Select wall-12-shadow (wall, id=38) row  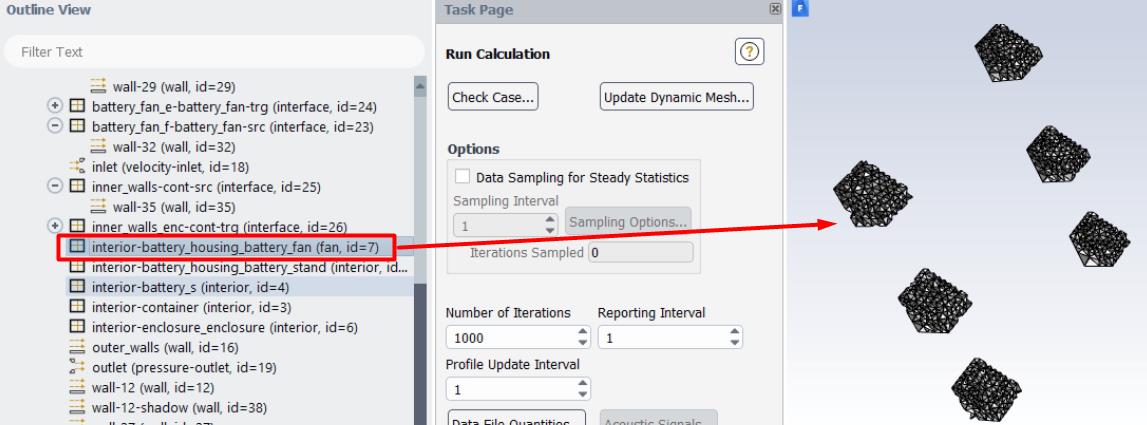coord(179,407)
